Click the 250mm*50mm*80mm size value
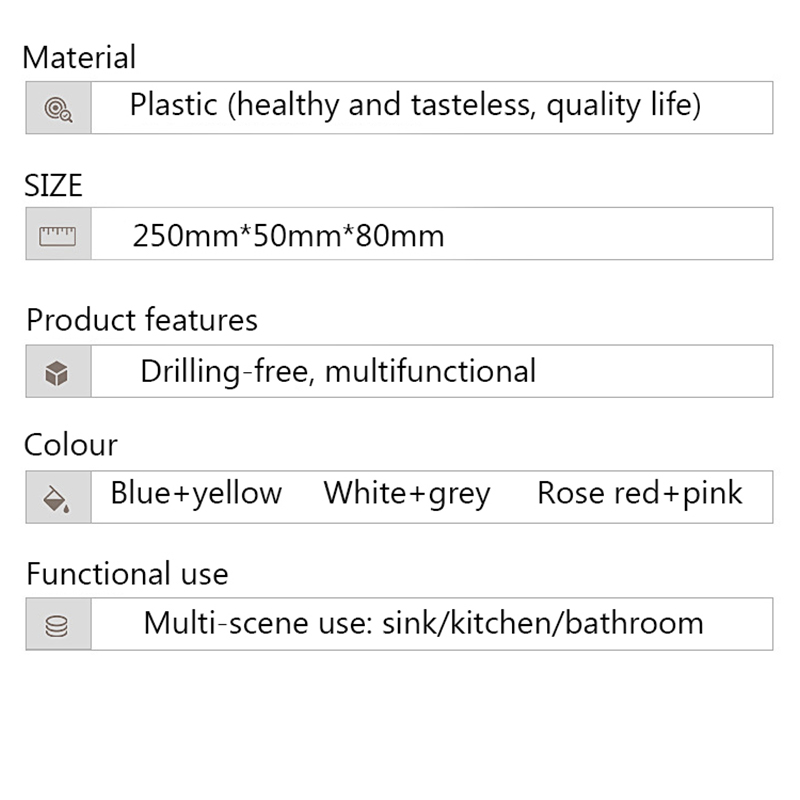Image resolution: width=800 pixels, height=800 pixels. tap(288, 236)
